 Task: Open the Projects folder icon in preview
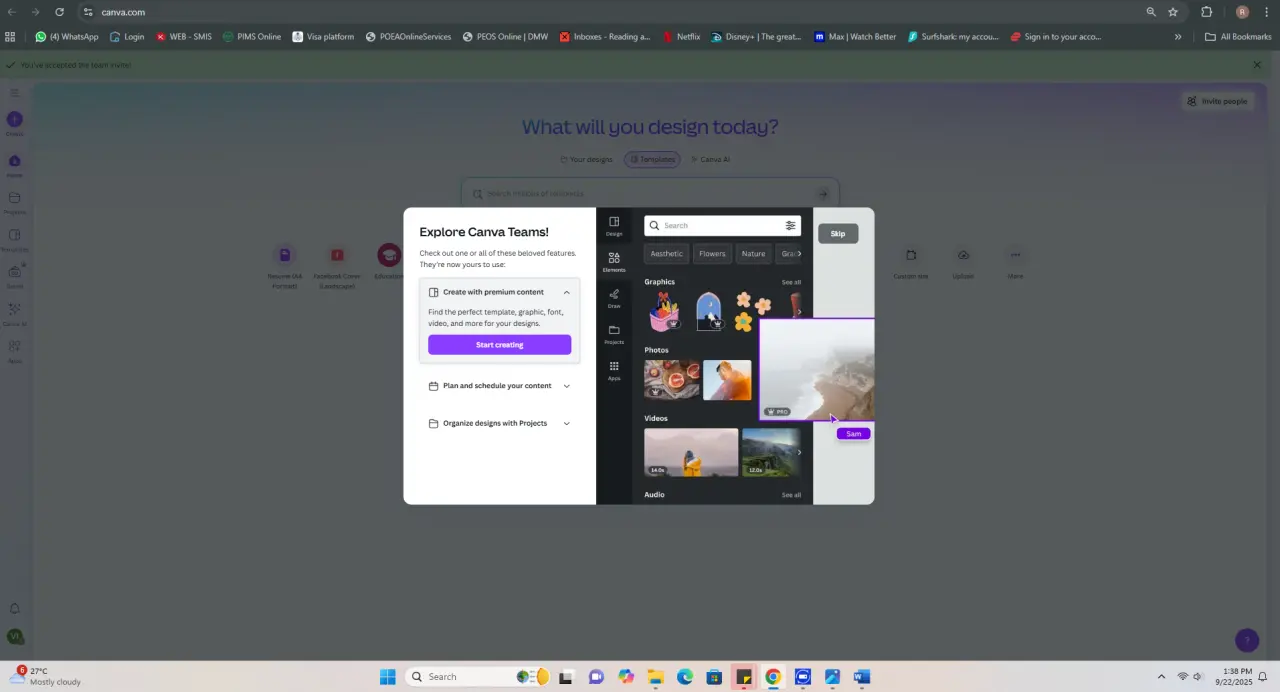point(614,334)
